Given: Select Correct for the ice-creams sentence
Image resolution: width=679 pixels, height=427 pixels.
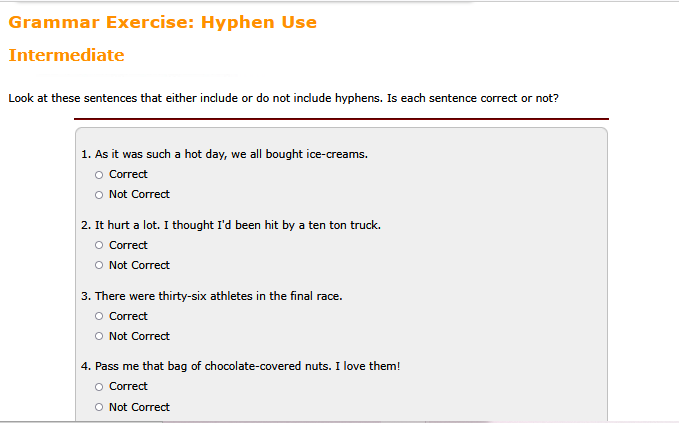Looking at the screenshot, I should pos(99,175).
